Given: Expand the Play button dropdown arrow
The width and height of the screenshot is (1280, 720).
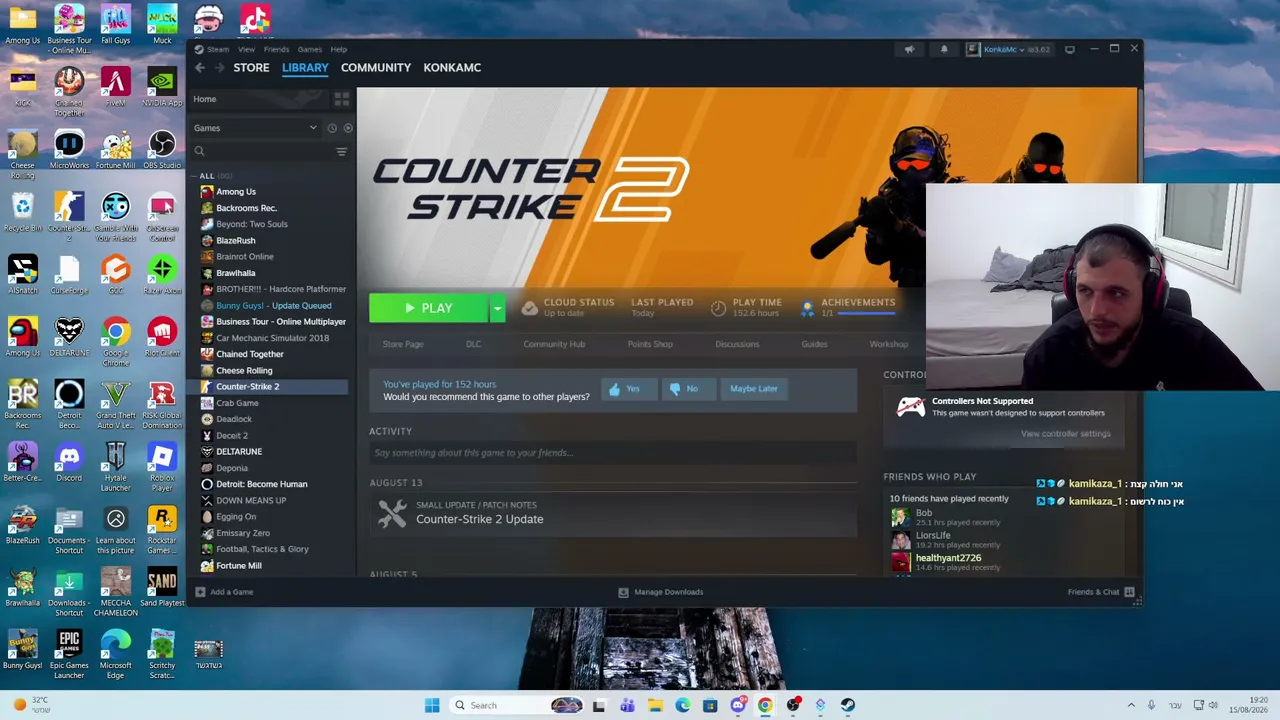Looking at the screenshot, I should coord(497,308).
